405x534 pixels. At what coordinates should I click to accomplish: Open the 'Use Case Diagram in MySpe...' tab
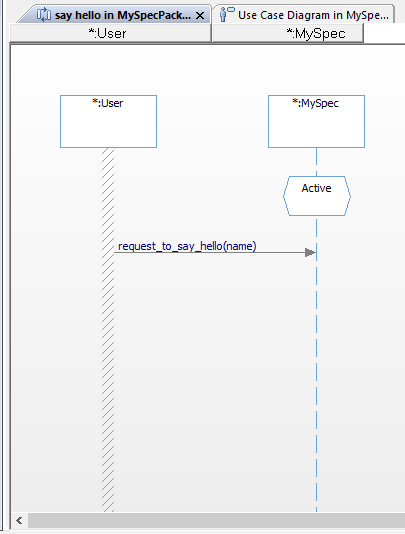click(304, 15)
